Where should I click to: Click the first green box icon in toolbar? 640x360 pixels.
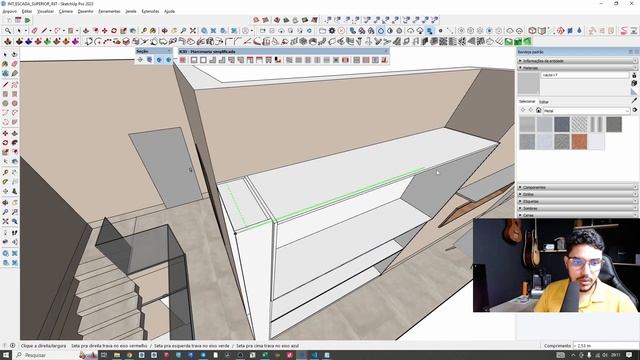pyautogui.click(x=509, y=41)
